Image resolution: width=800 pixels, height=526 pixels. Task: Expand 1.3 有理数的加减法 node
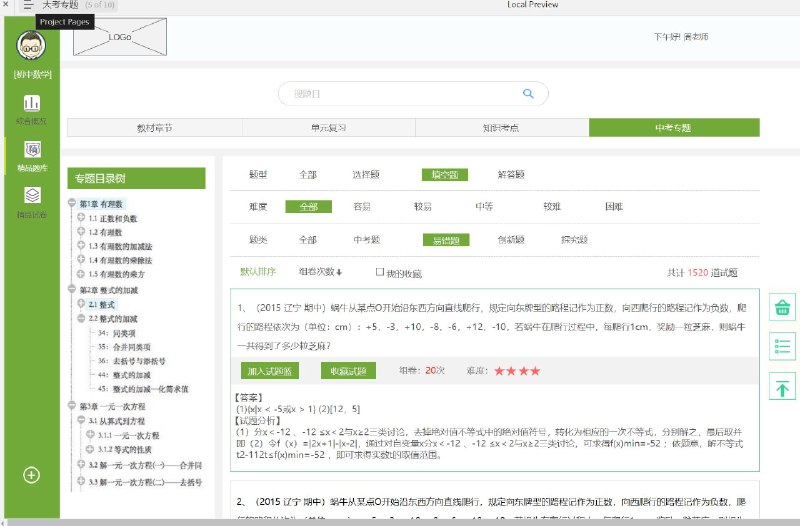tap(81, 245)
